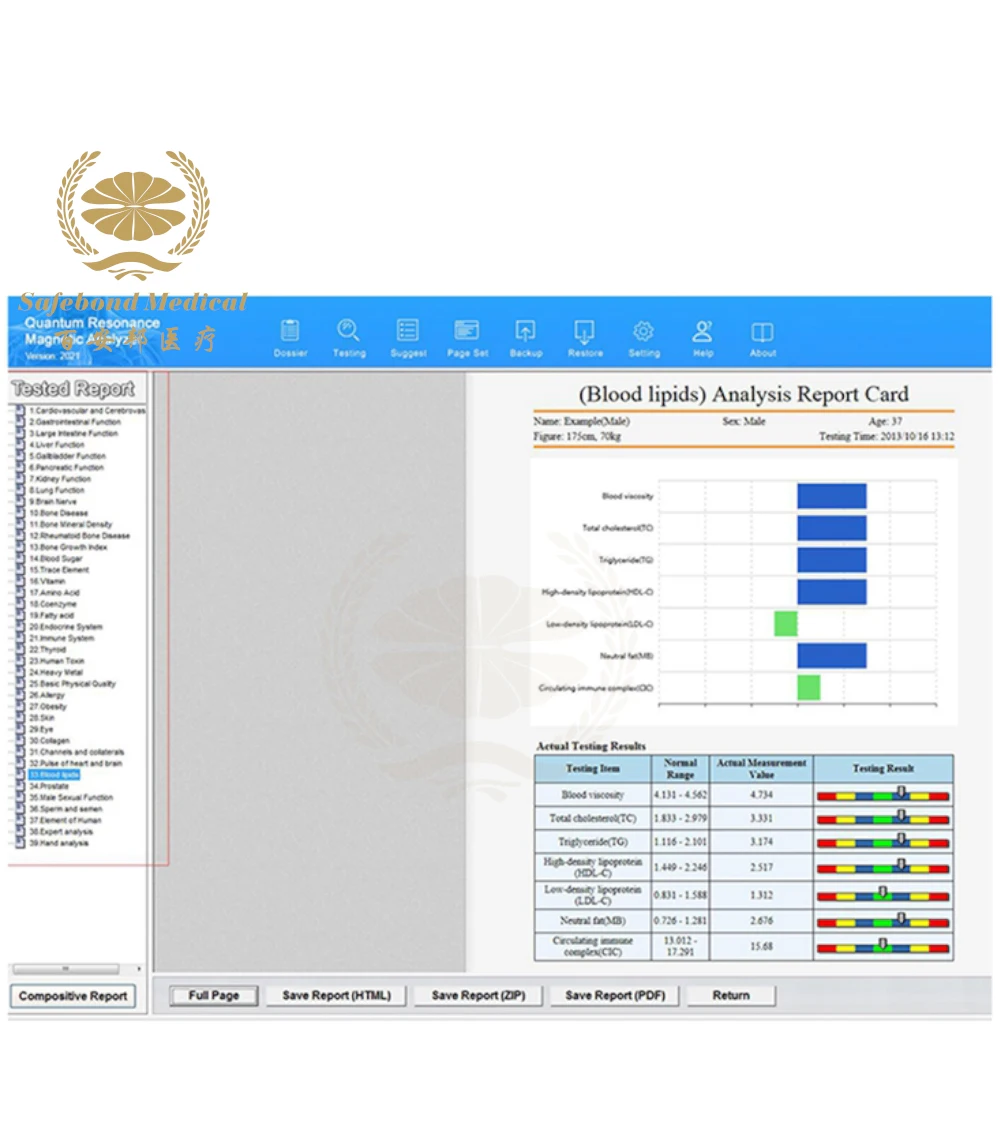Select 5.Gallbladder Function report
The image size is (1000, 1121).
(67, 456)
